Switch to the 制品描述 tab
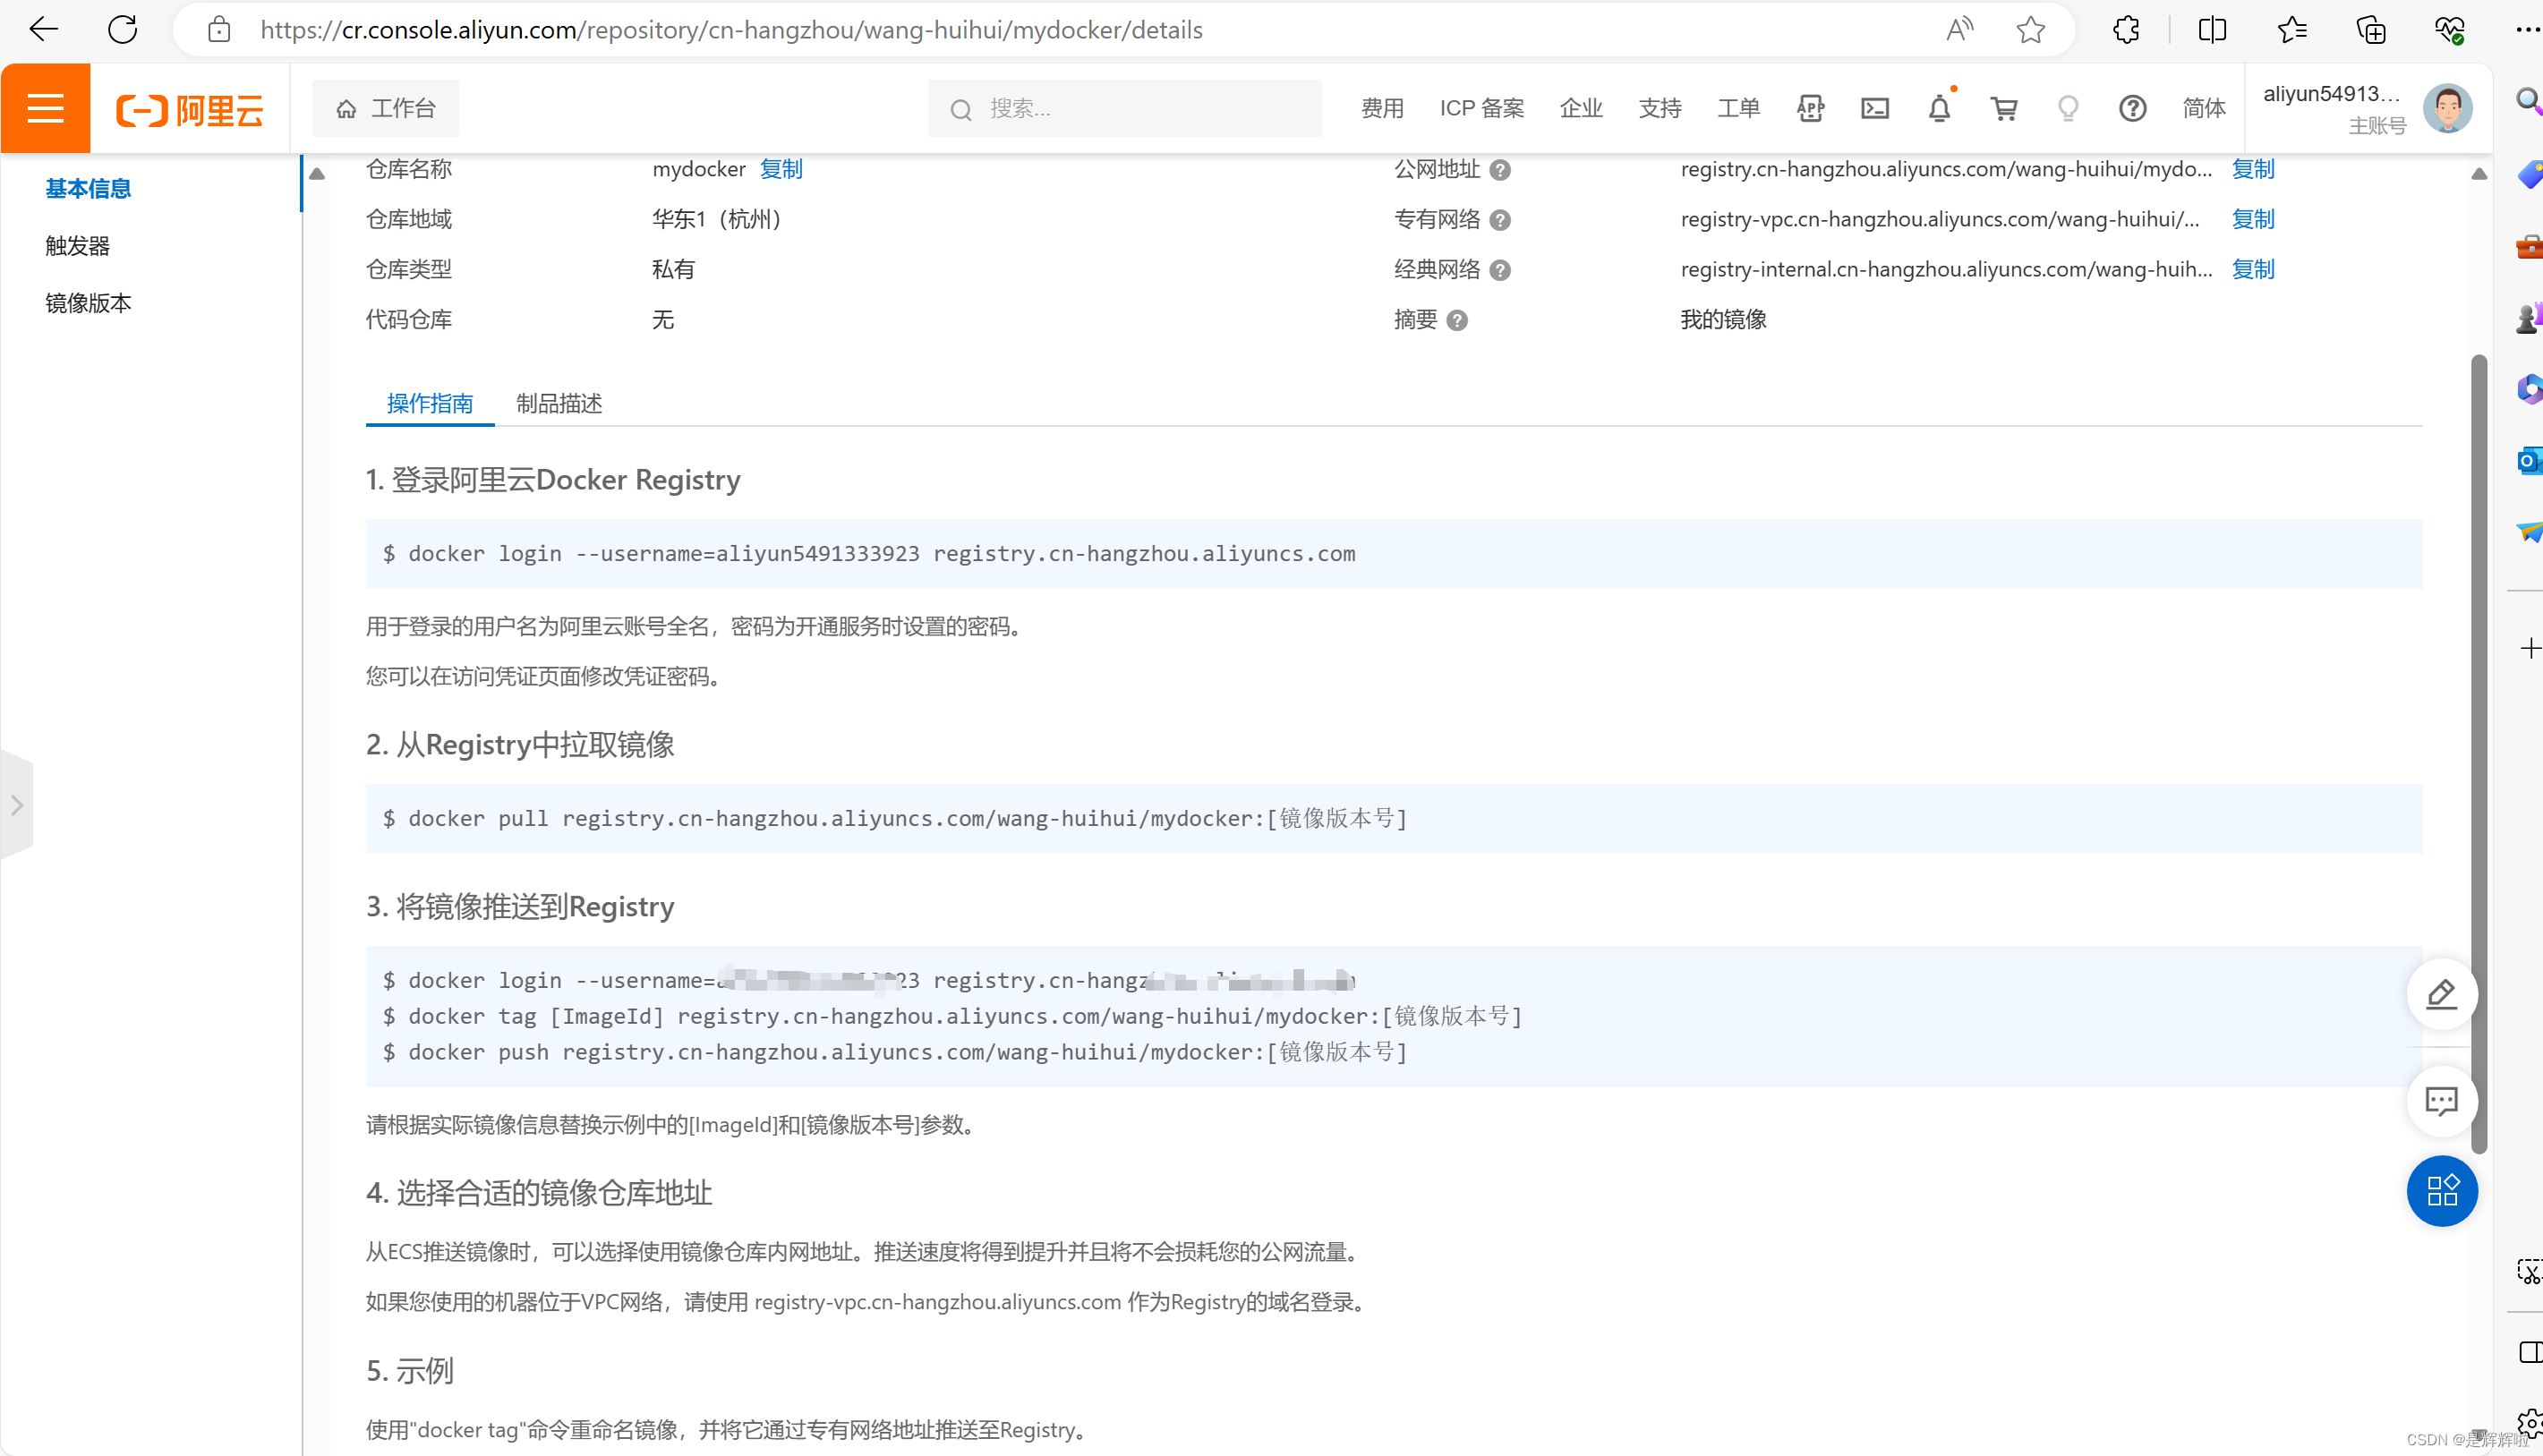 [559, 403]
